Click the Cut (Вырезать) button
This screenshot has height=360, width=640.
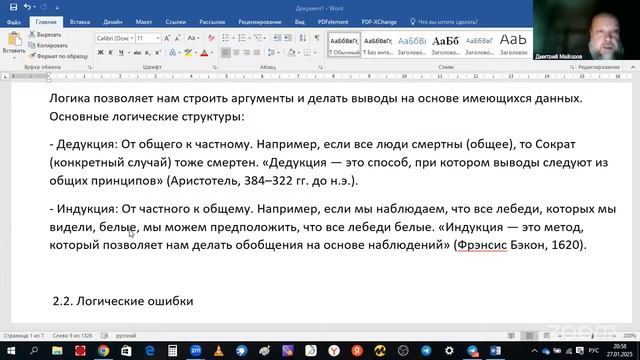(45, 35)
